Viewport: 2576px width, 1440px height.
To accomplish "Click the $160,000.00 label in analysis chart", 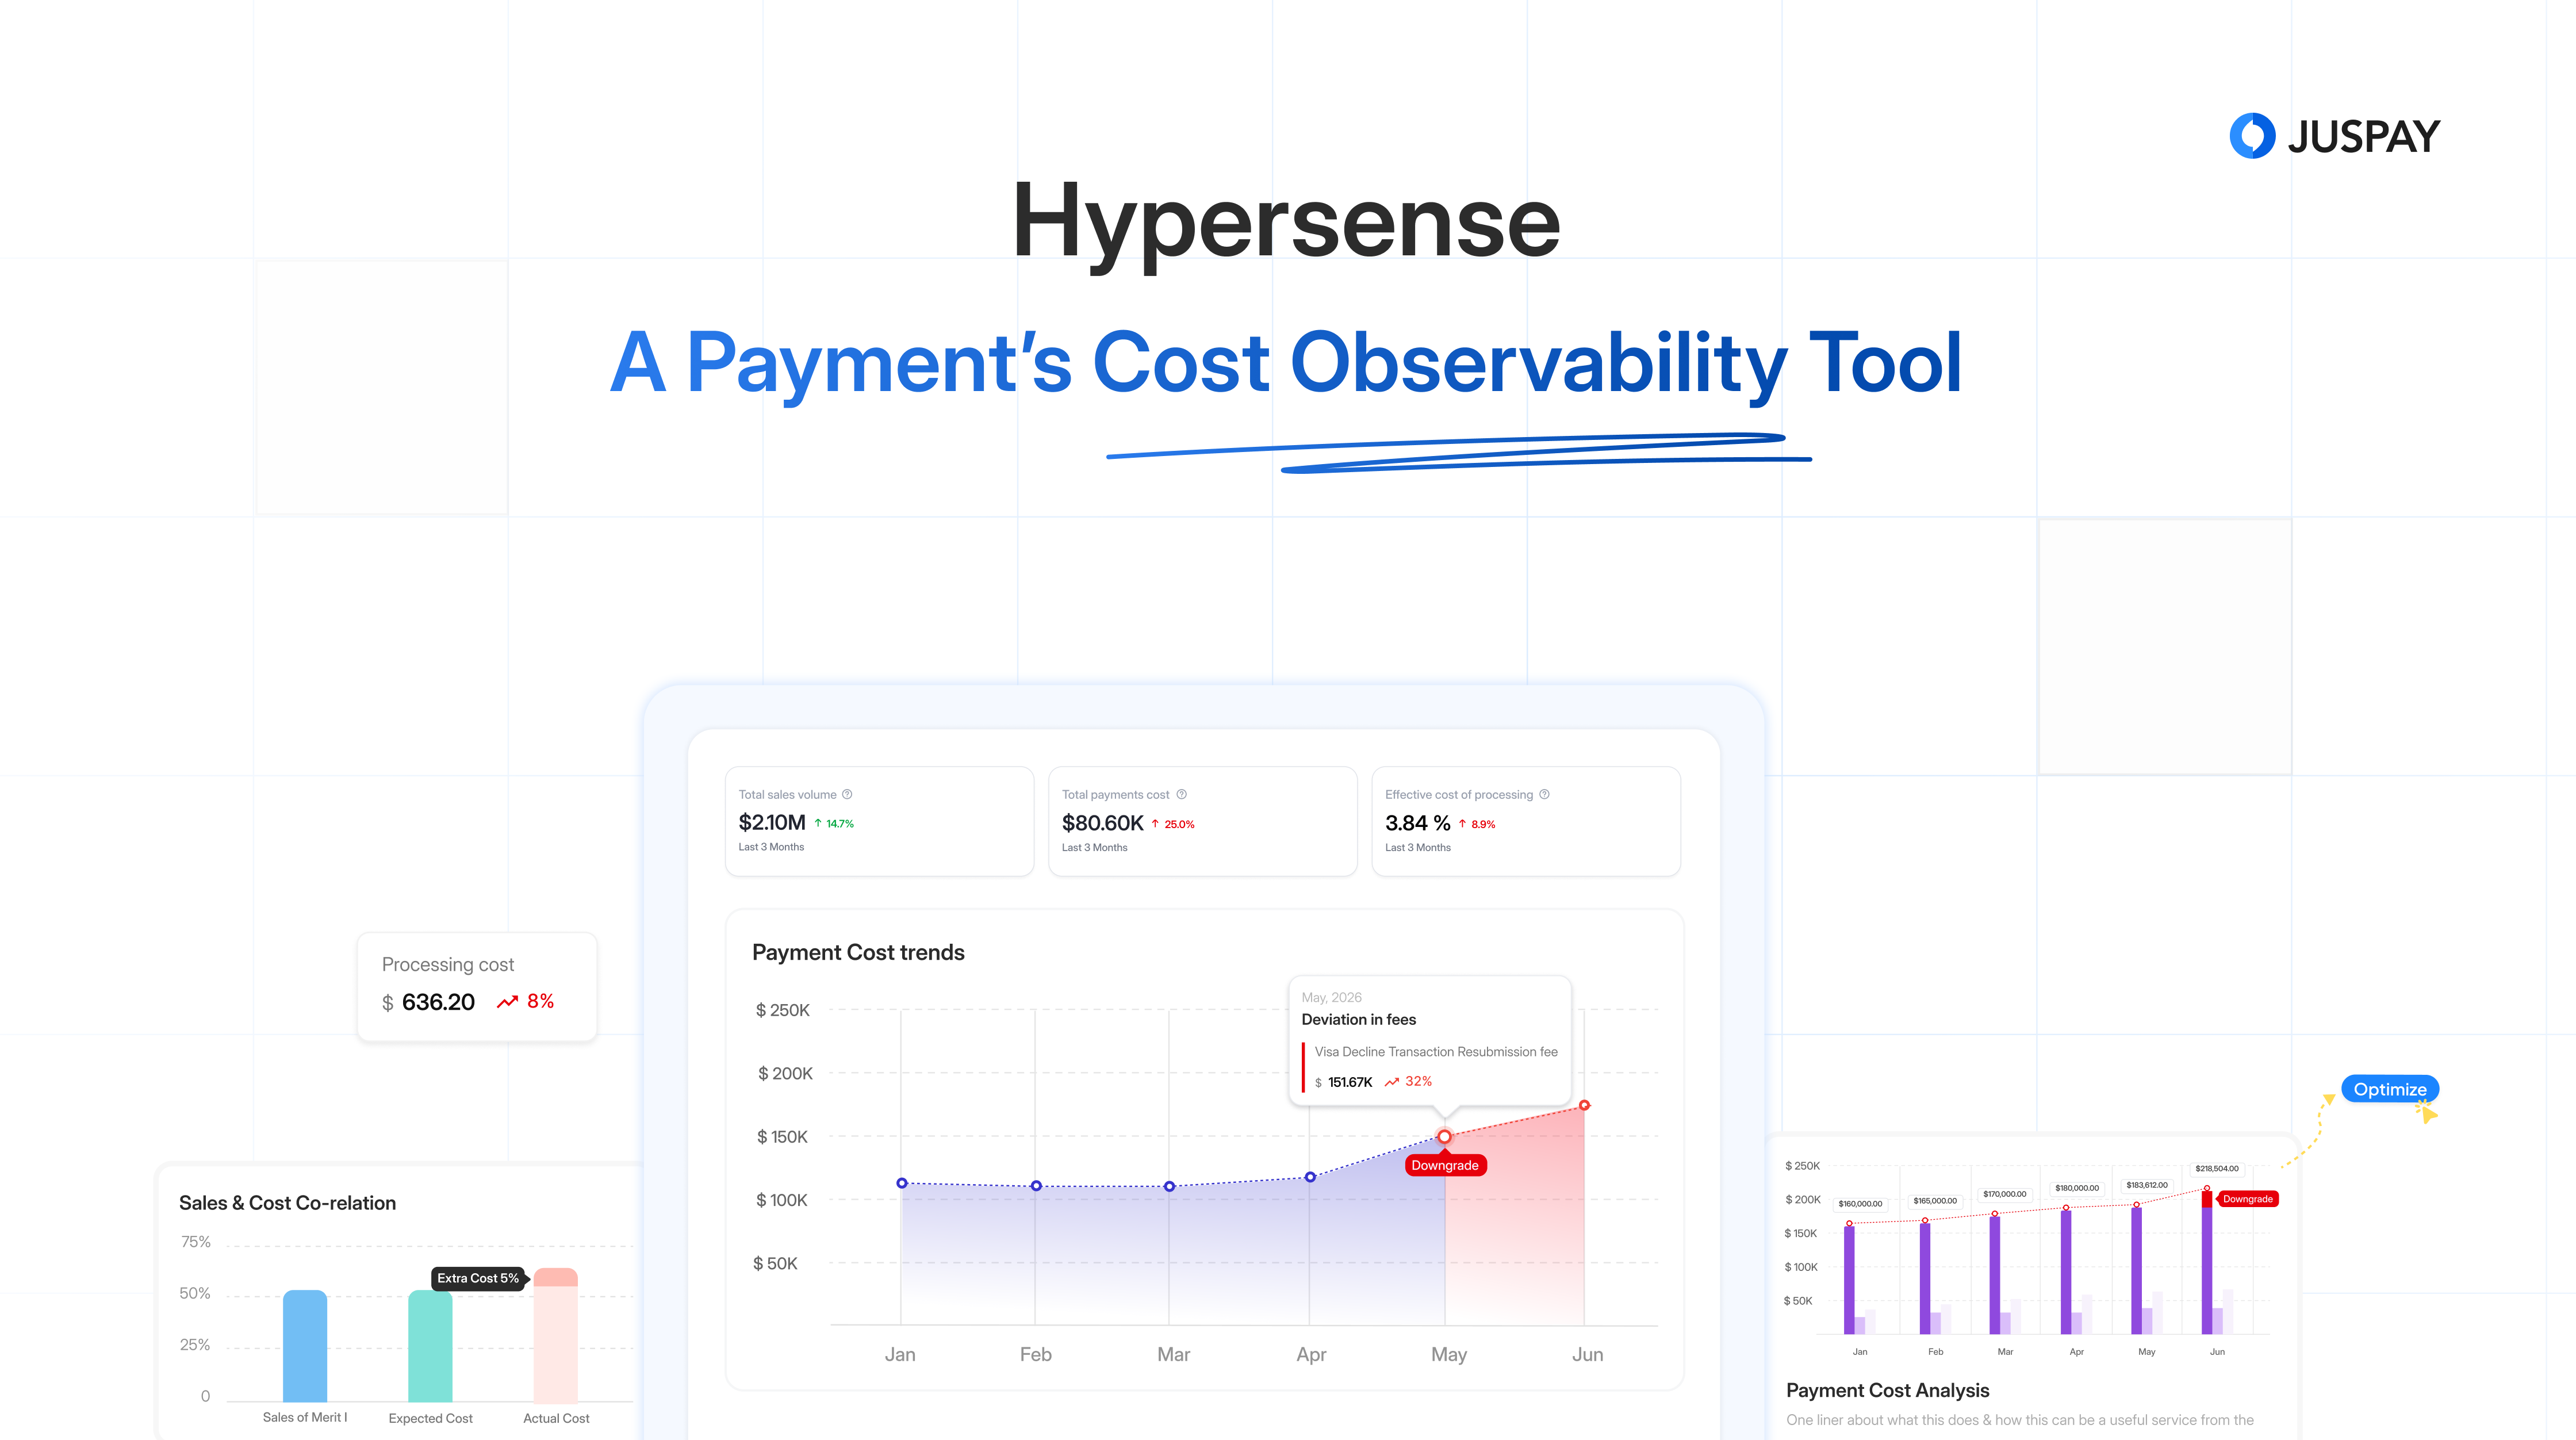I will coord(1860,1204).
